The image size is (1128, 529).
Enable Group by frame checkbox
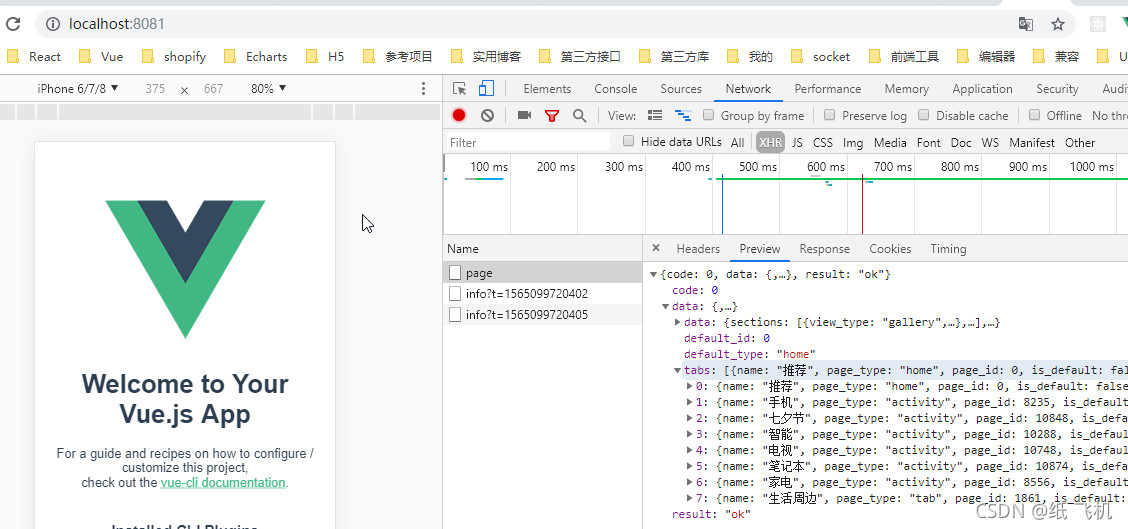coord(709,115)
